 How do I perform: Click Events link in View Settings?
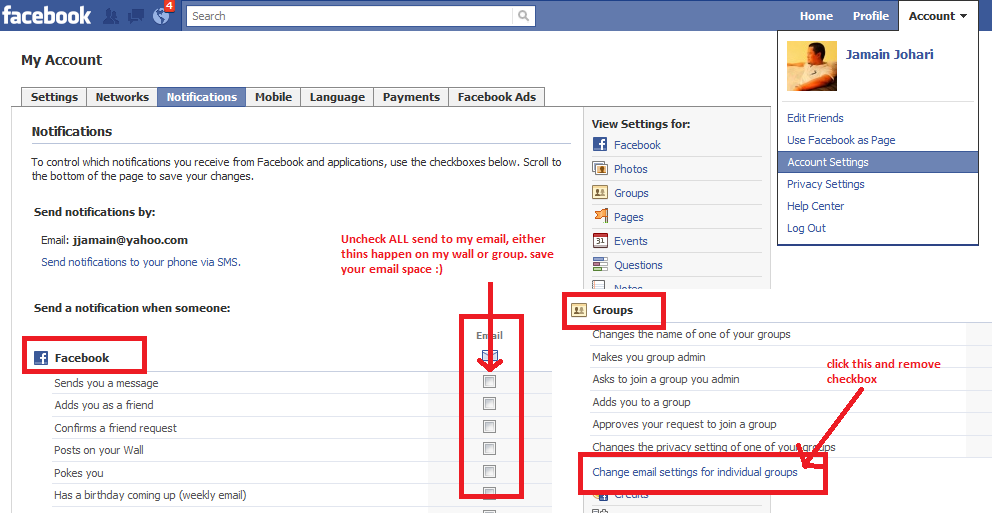tap(631, 241)
